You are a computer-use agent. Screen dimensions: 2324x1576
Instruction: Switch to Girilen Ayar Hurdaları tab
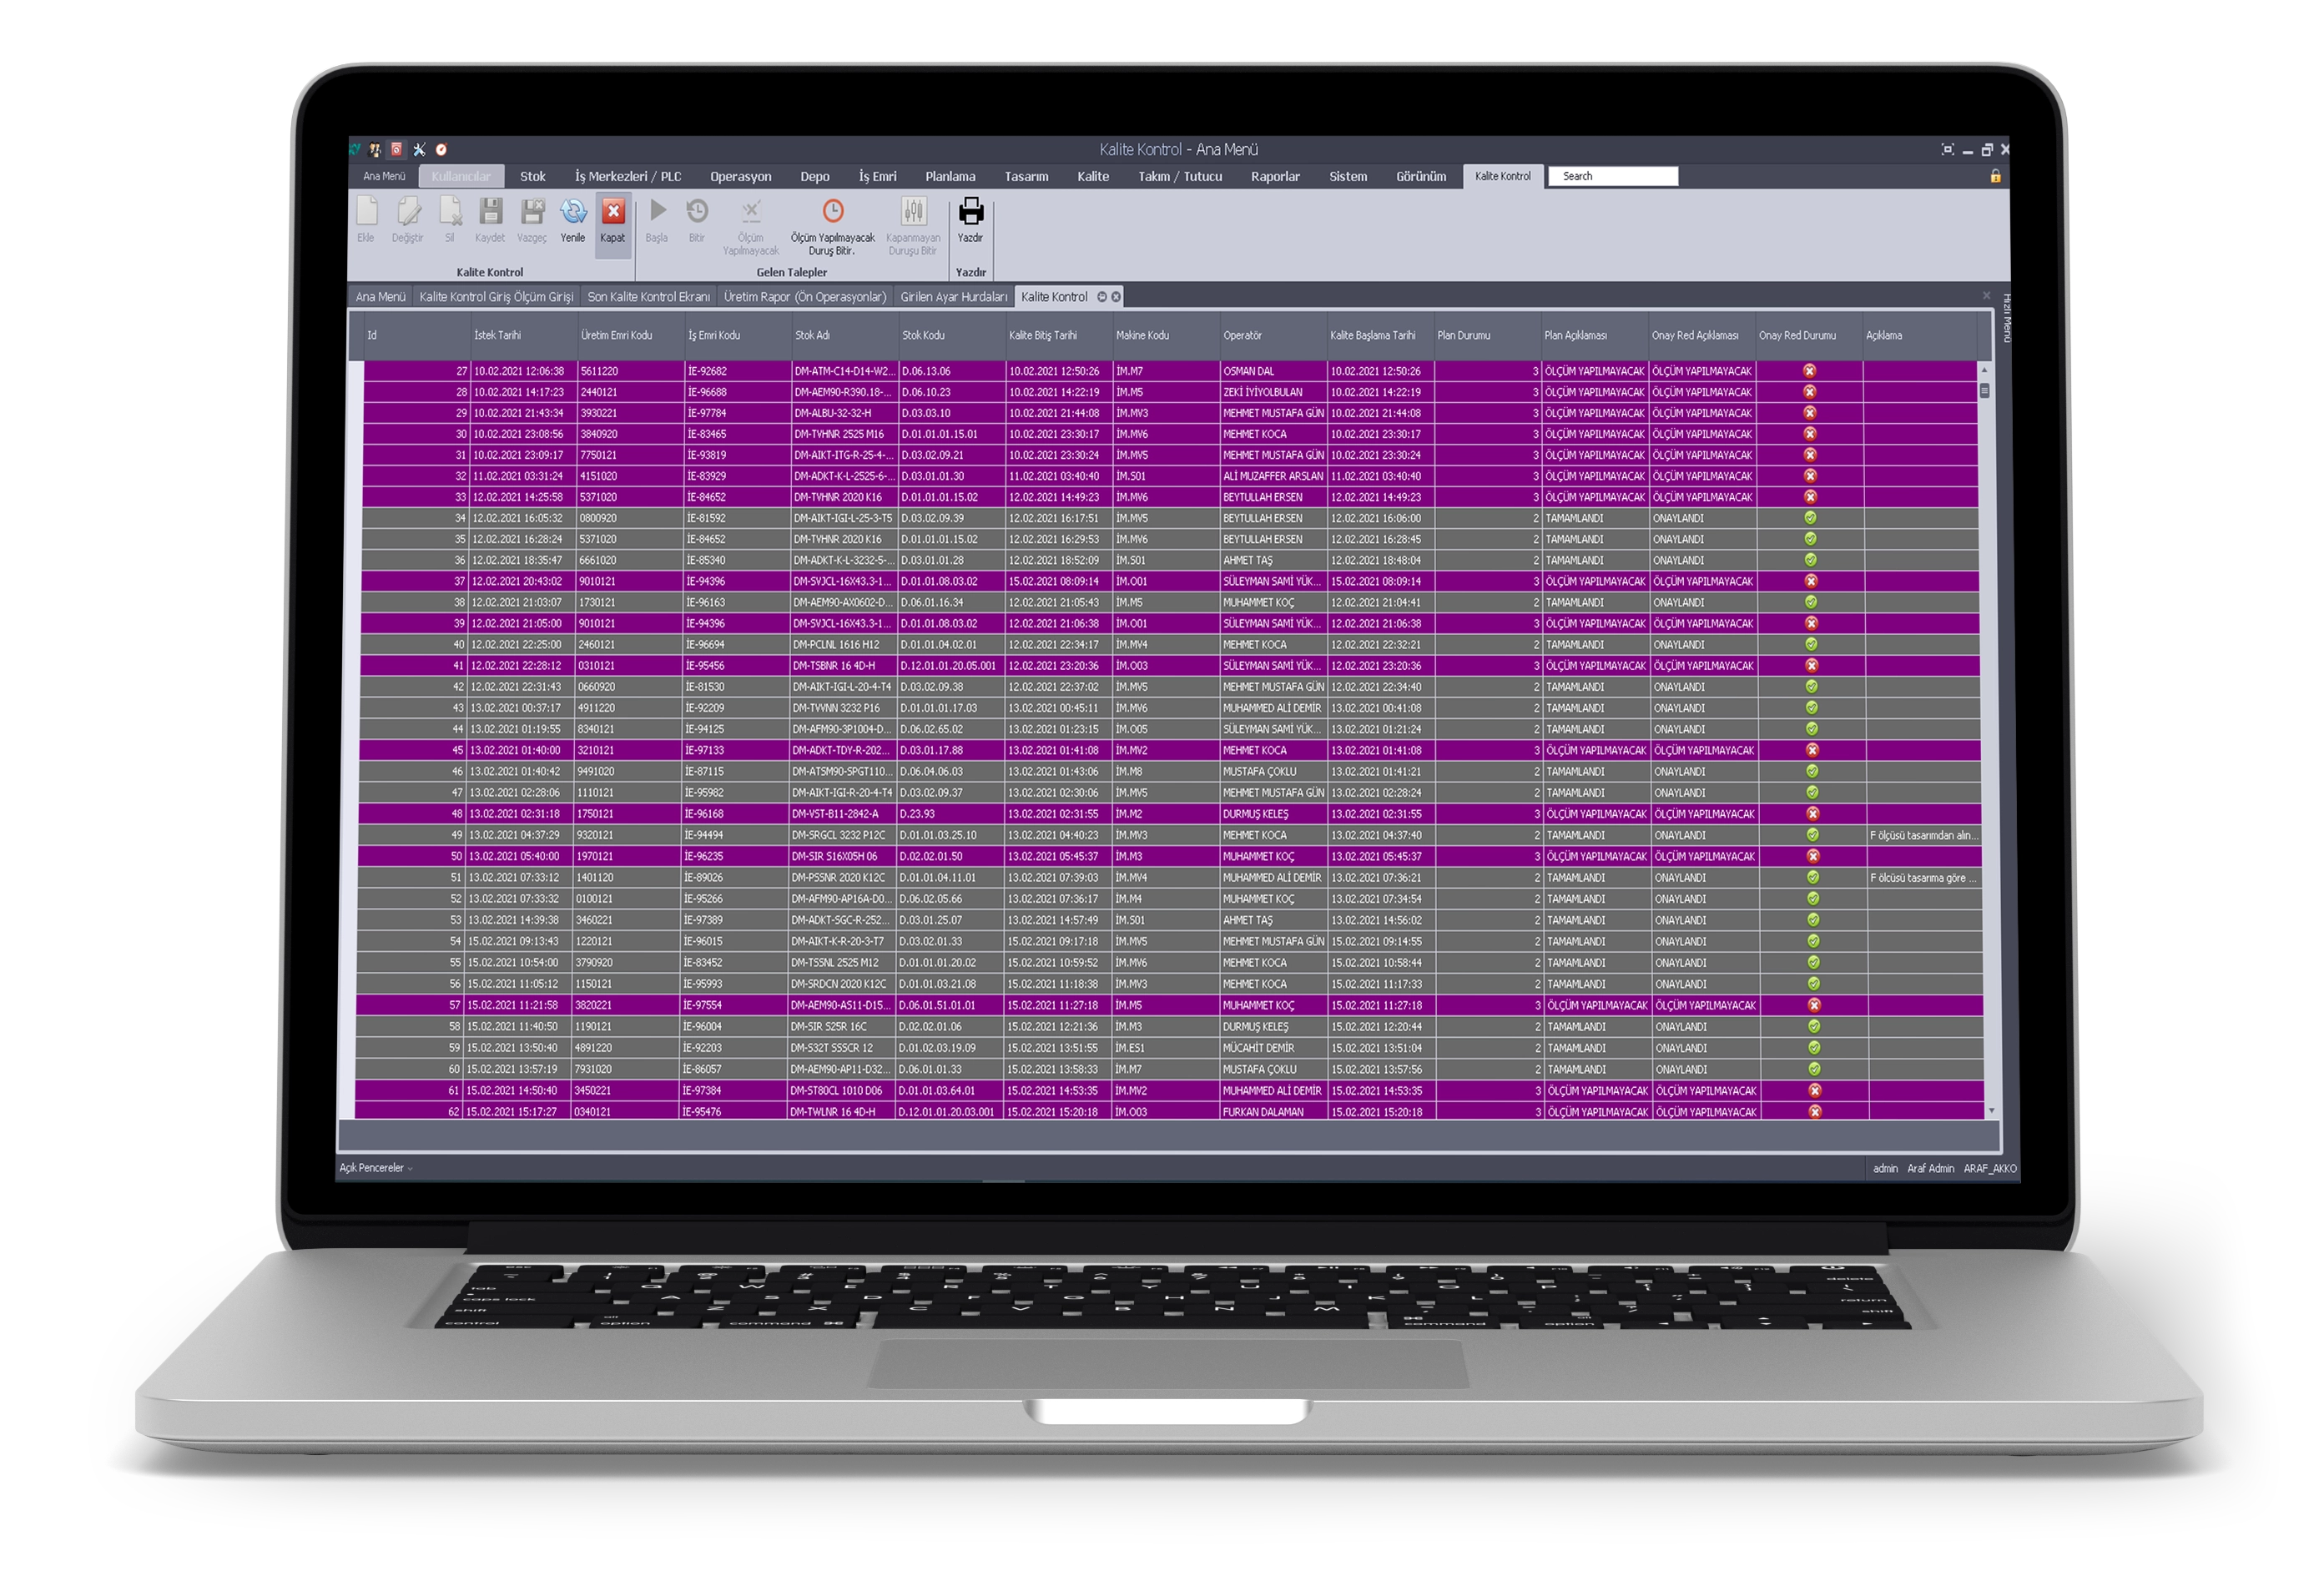click(x=953, y=297)
